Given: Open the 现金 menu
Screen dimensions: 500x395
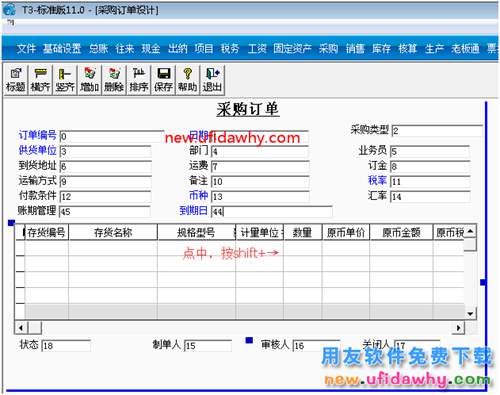Looking at the screenshot, I should (151, 49).
